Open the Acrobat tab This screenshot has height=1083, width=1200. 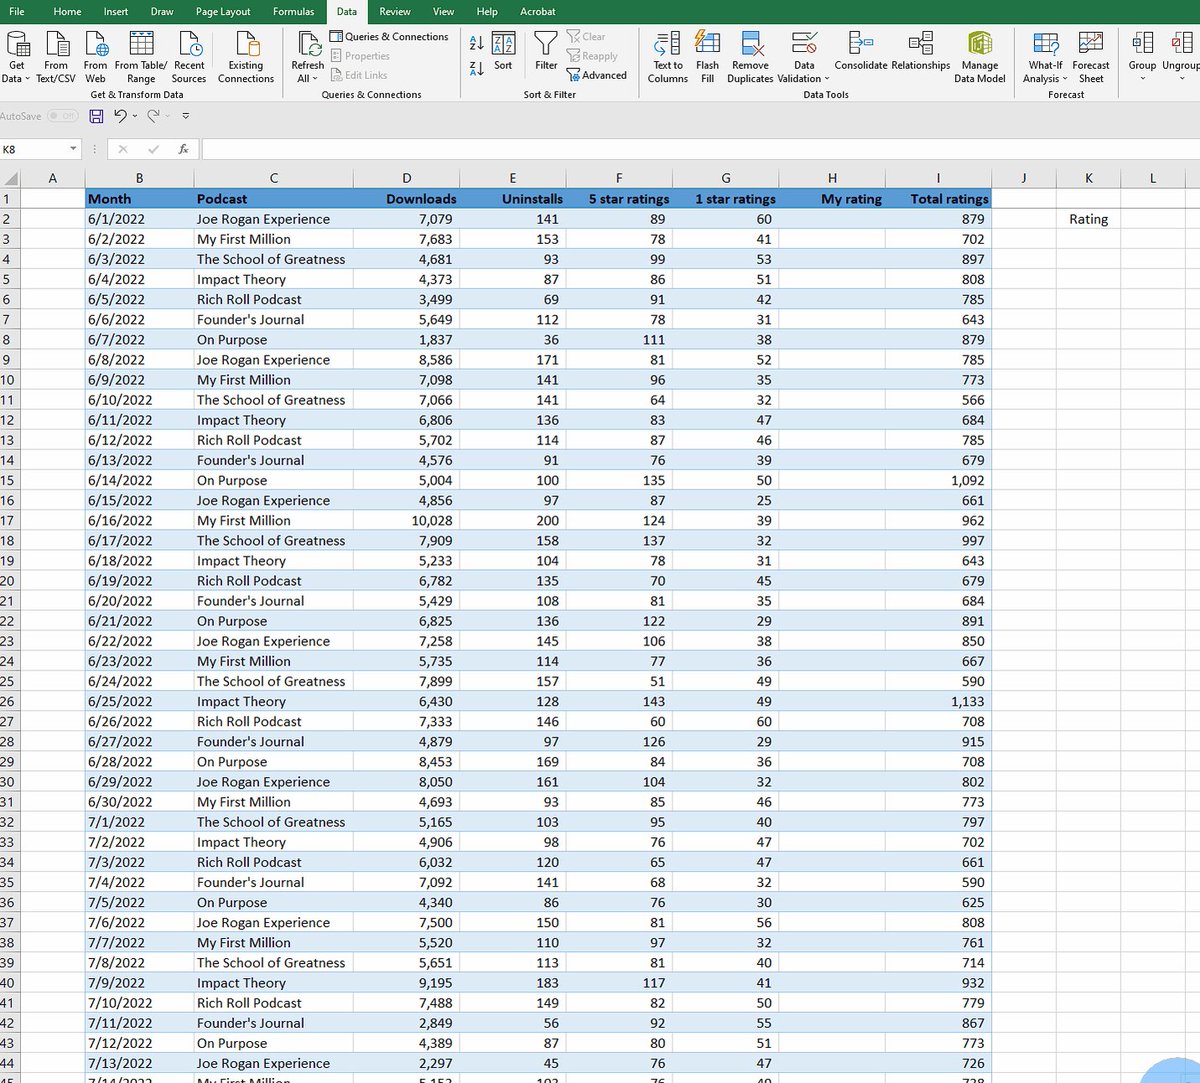pos(538,12)
